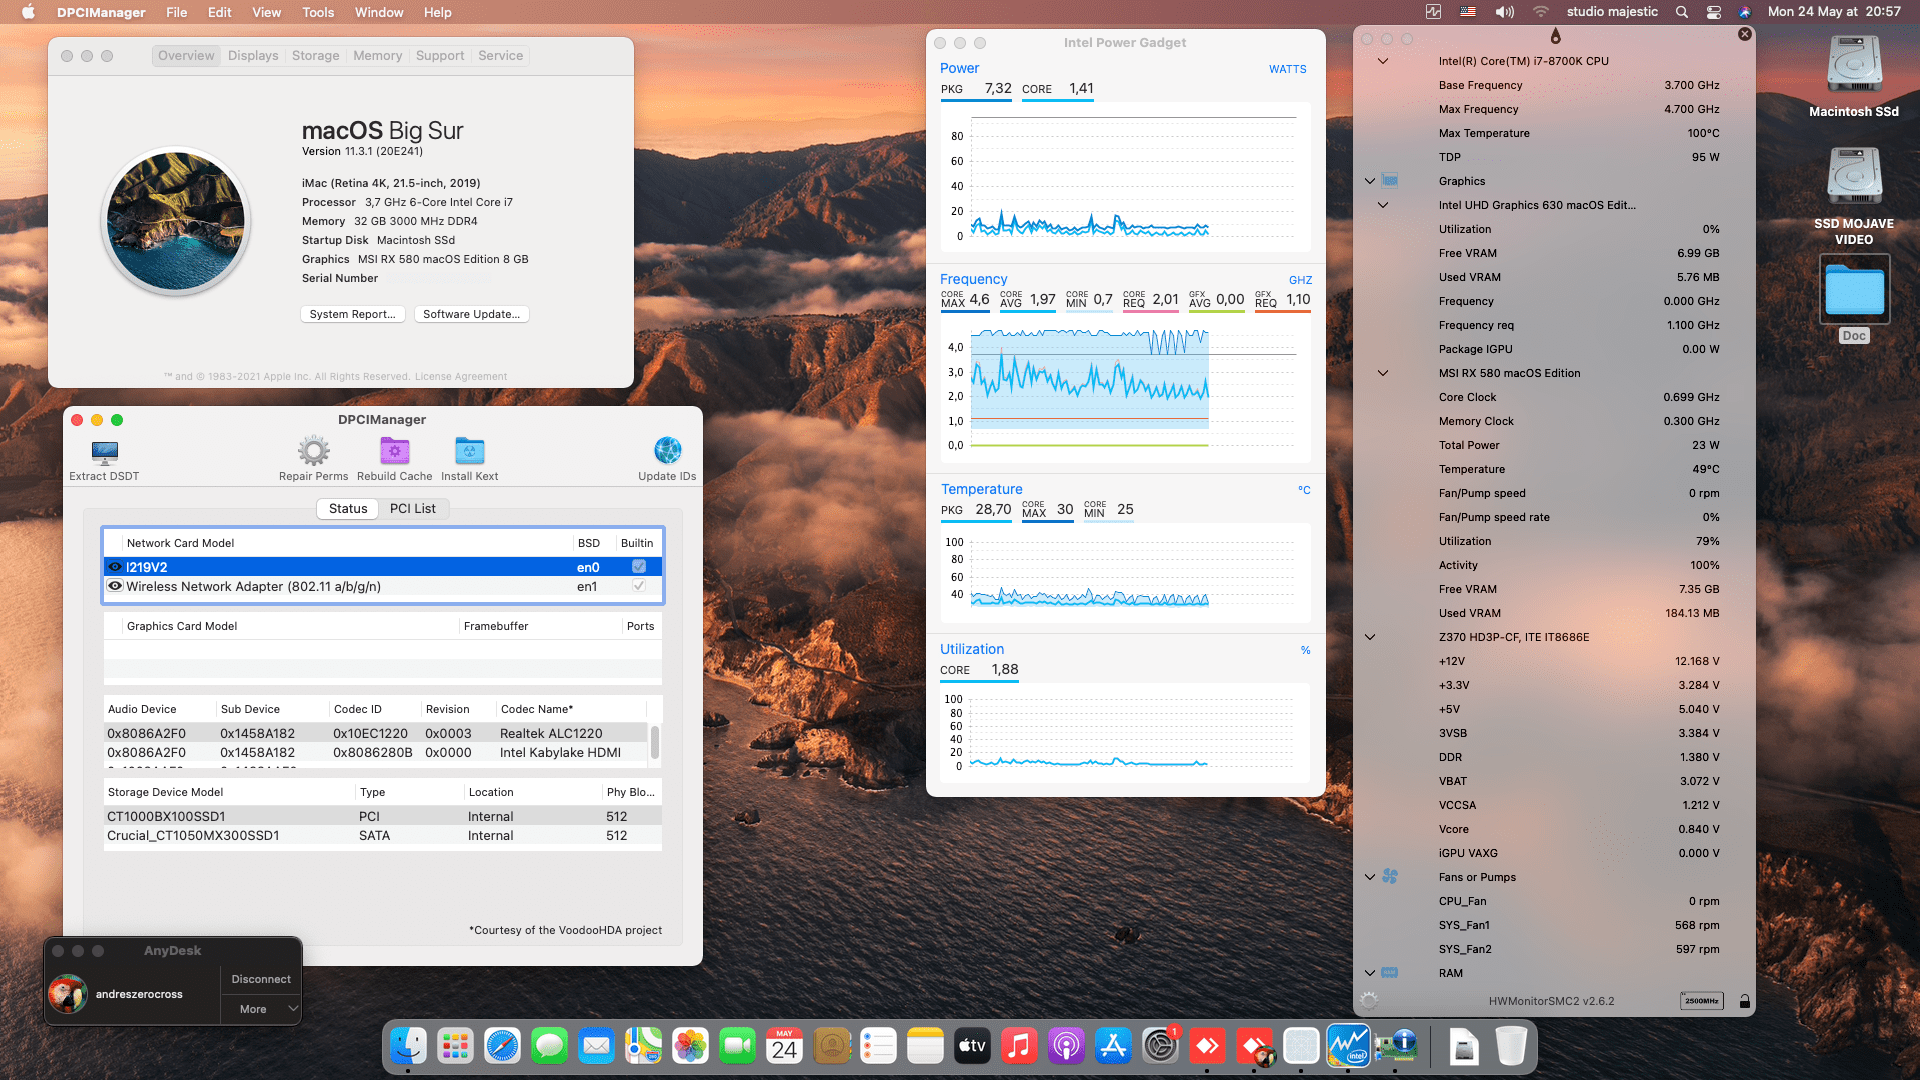Image resolution: width=1920 pixels, height=1080 pixels.
Task: Collapse the Graphics group in HWMonitorSMC2
Action: tap(1370, 181)
